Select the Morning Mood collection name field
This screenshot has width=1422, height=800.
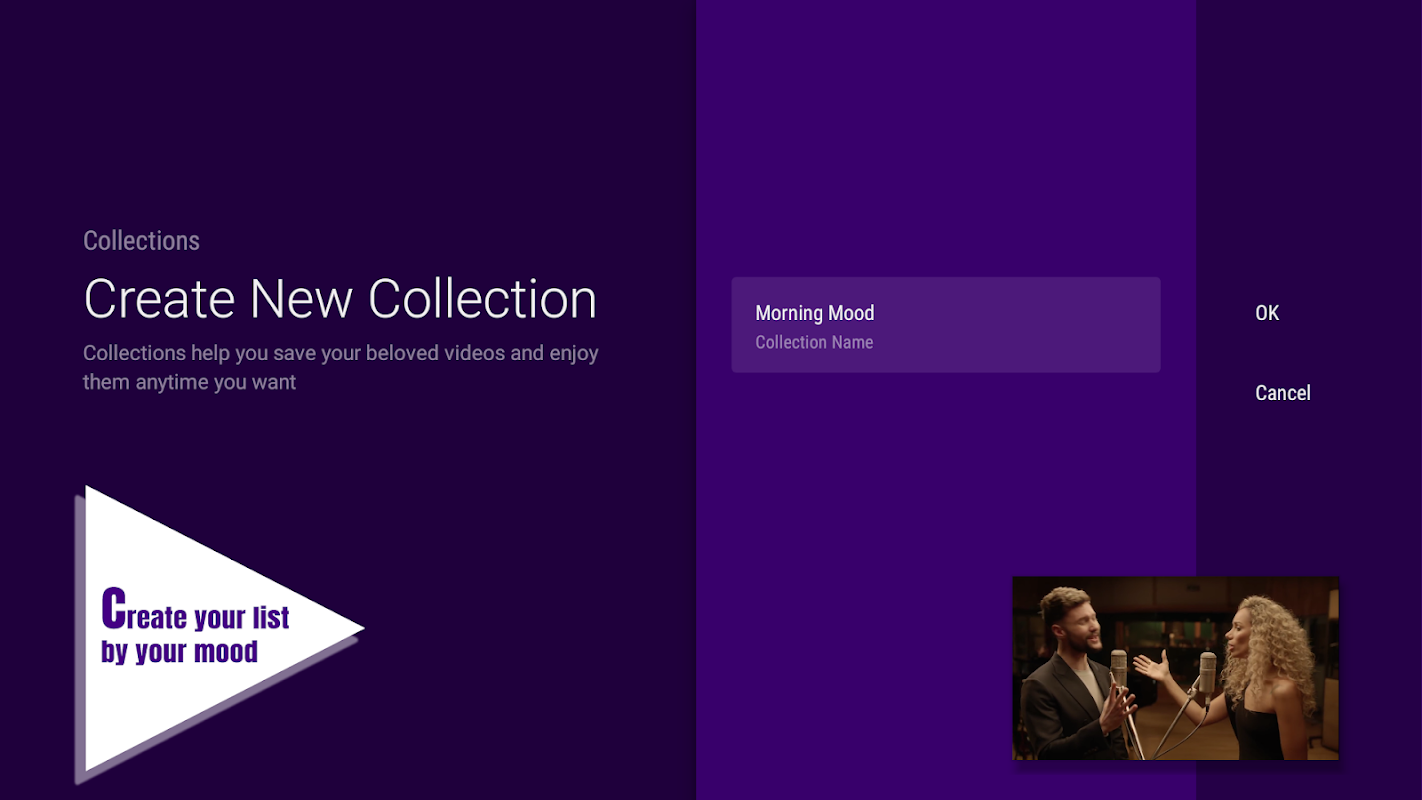coord(946,325)
